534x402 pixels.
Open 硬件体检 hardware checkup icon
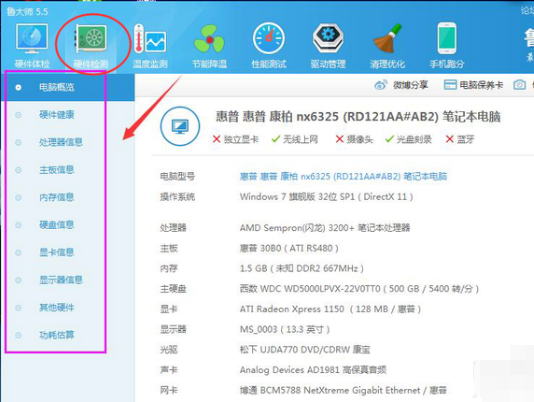tap(32, 39)
